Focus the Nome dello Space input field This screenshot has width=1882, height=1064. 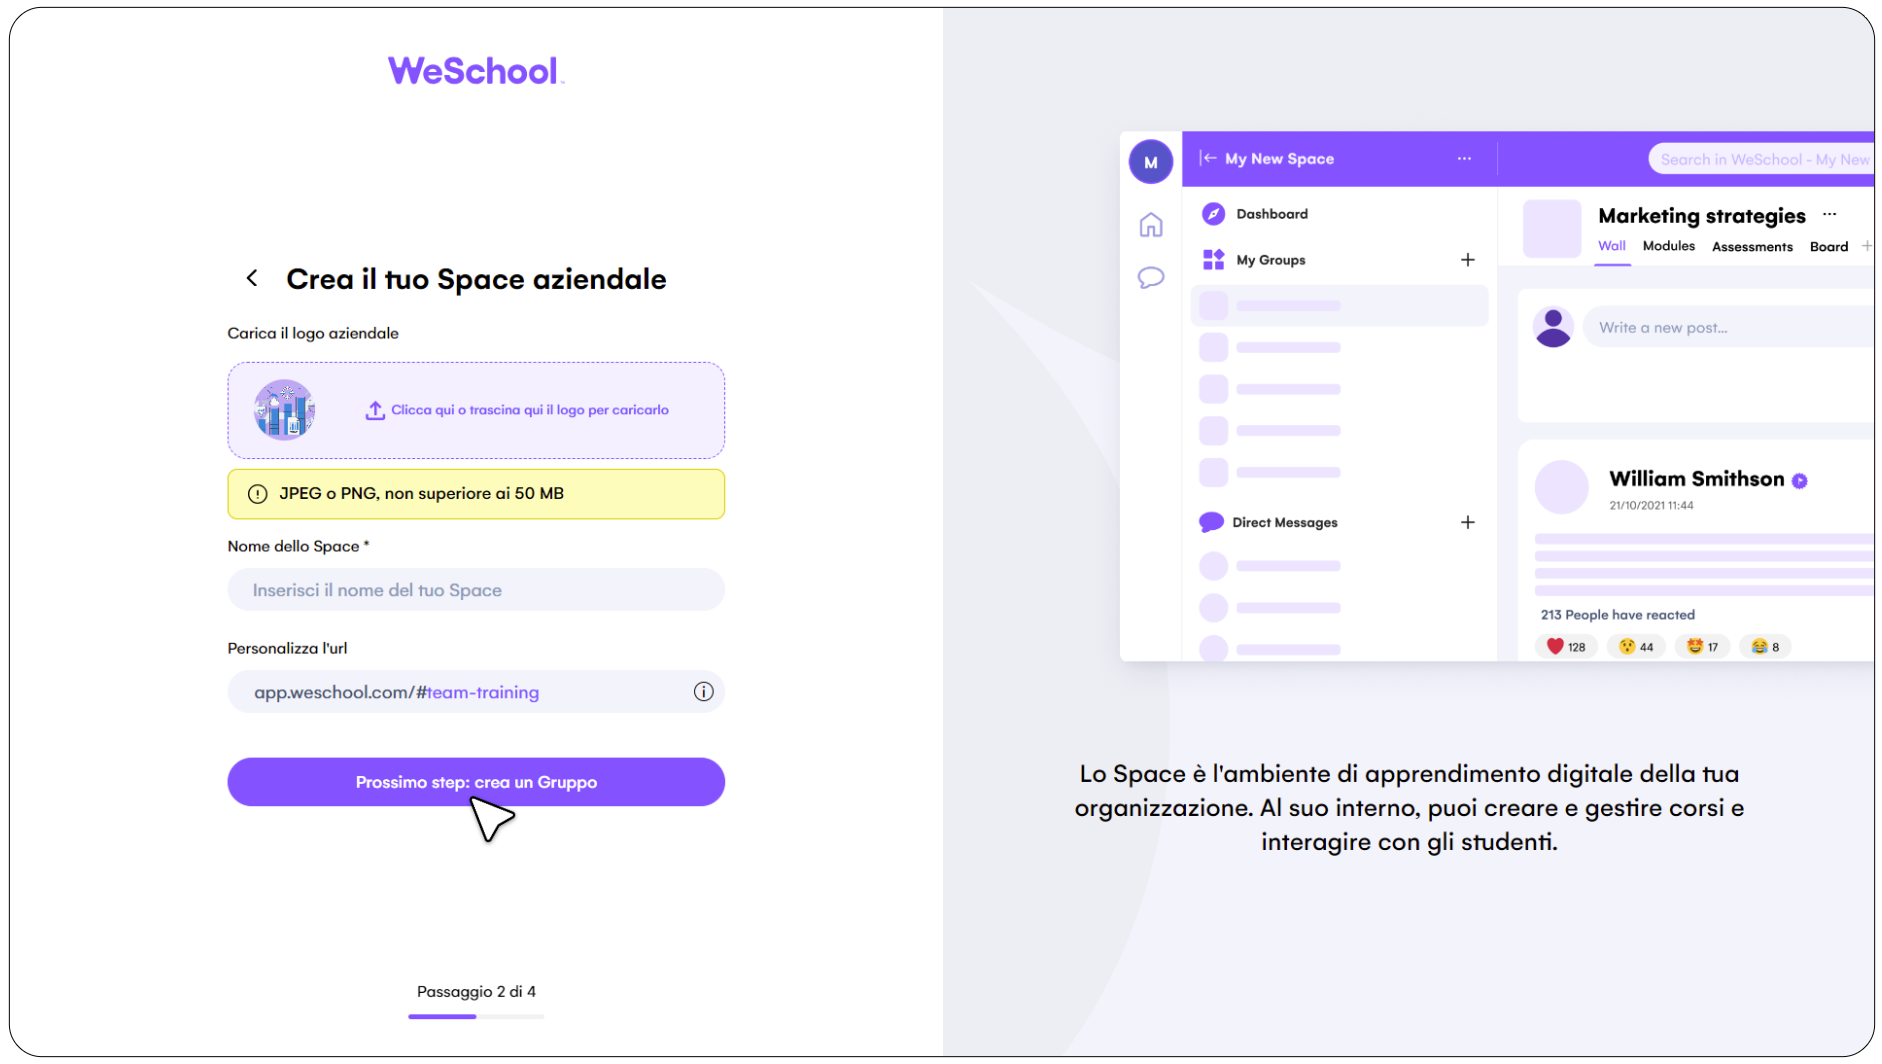coord(476,590)
